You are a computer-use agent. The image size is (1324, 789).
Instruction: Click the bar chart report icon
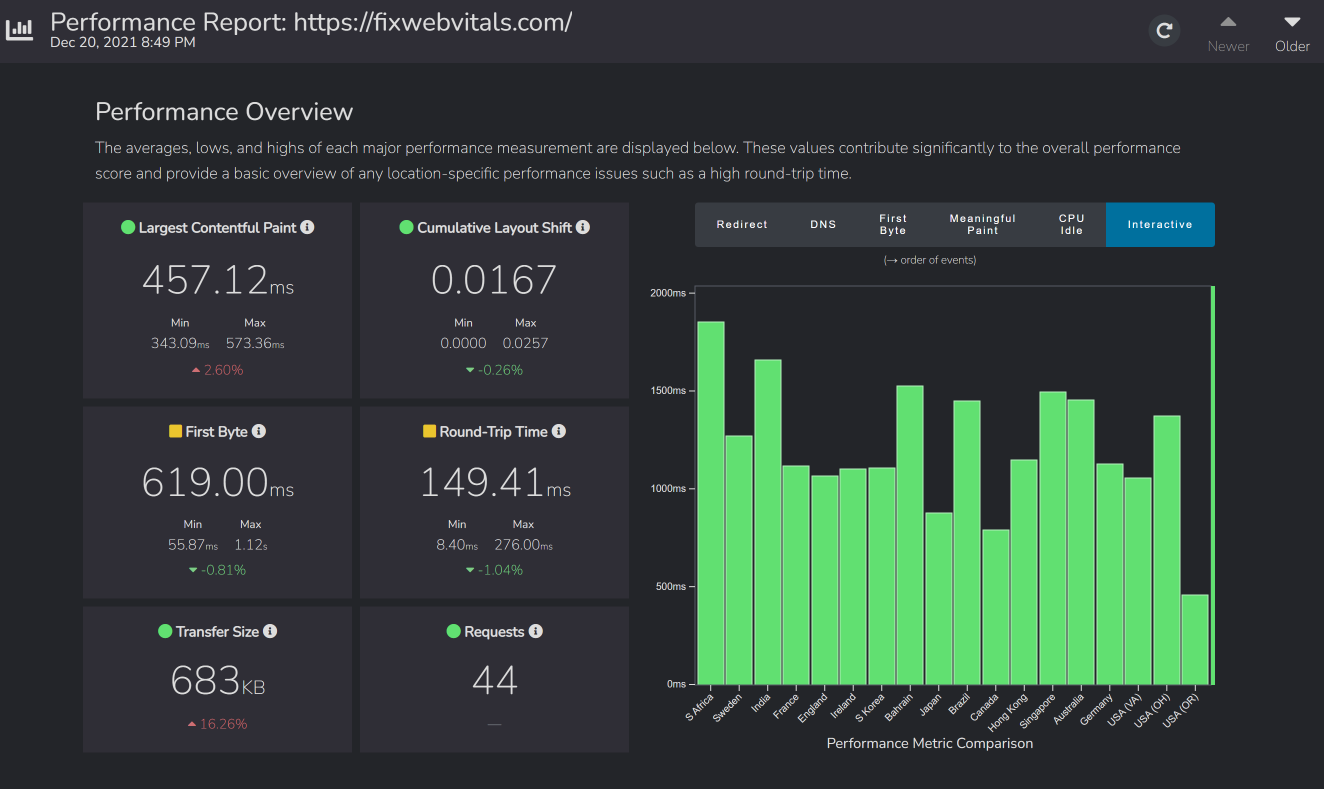pyautogui.click(x=19, y=30)
